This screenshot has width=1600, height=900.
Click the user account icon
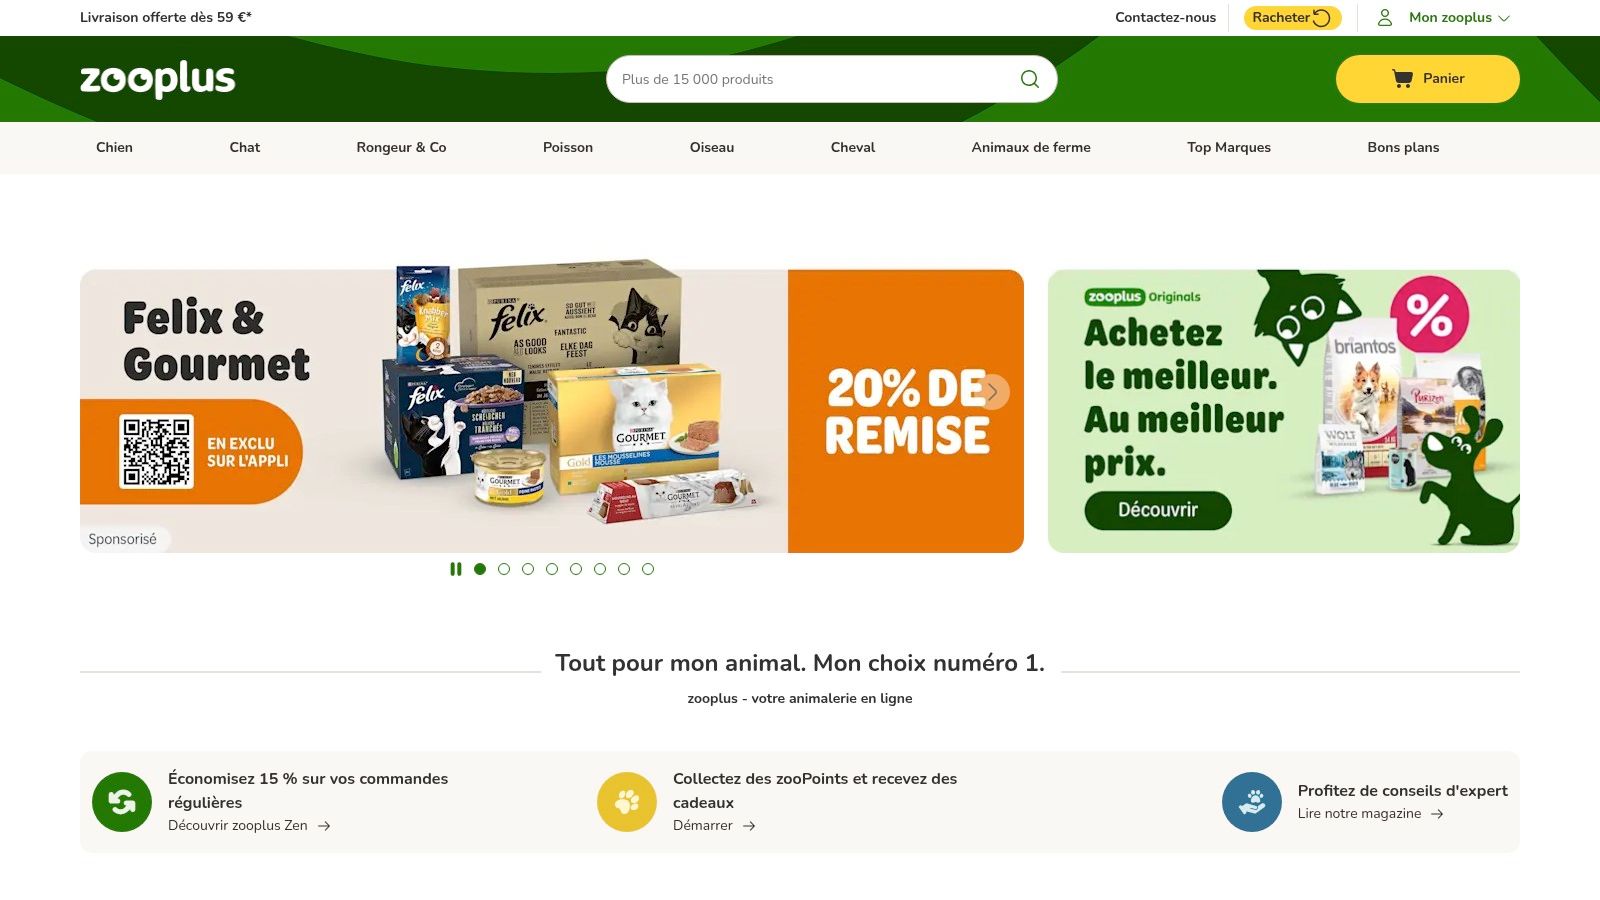(1385, 17)
